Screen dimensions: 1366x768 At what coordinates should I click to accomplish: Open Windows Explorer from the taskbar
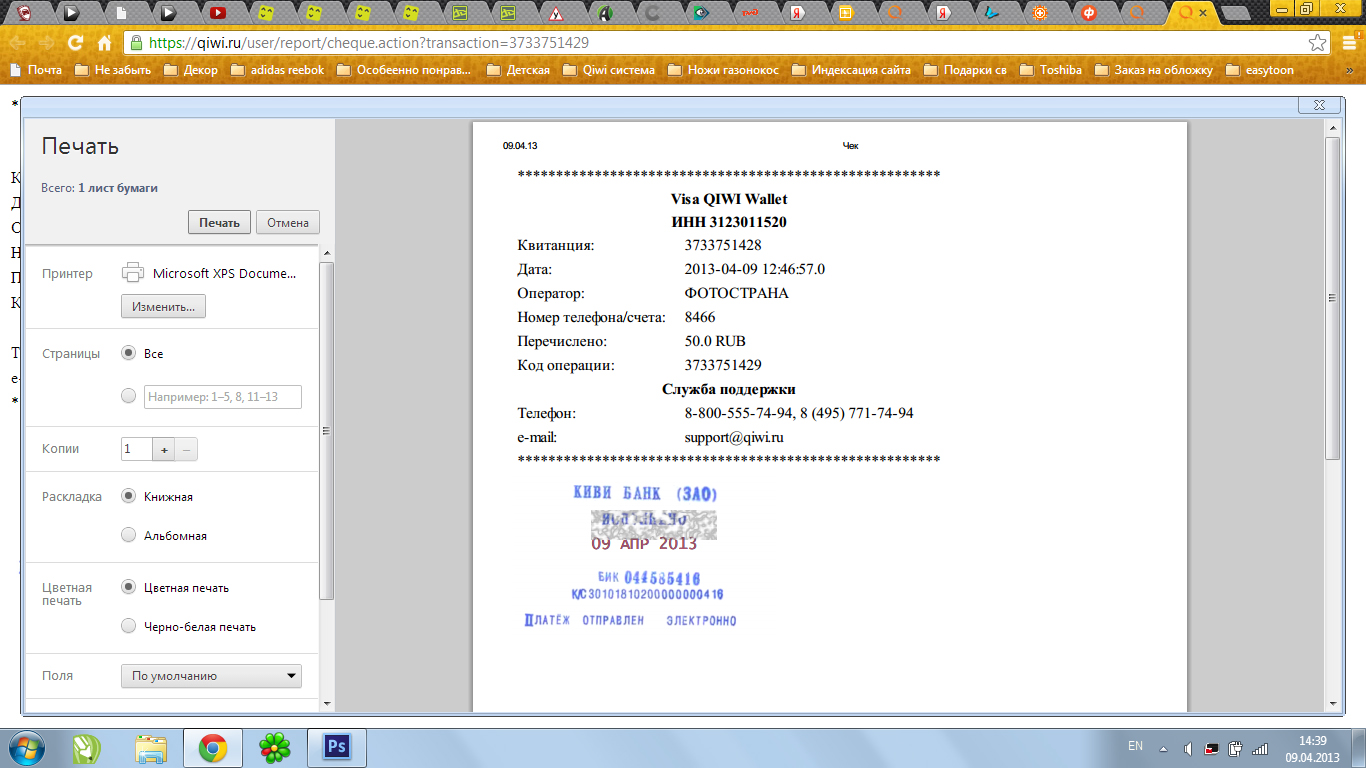pyautogui.click(x=152, y=748)
